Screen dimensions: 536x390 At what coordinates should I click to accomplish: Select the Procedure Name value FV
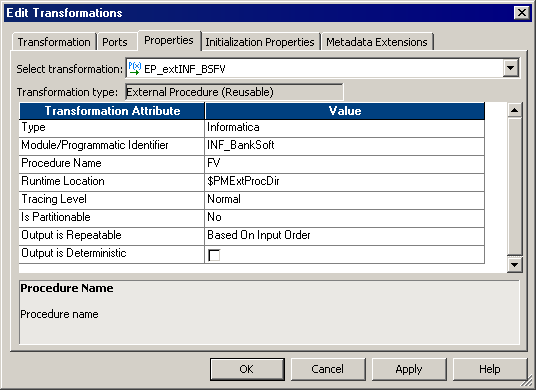click(345, 164)
